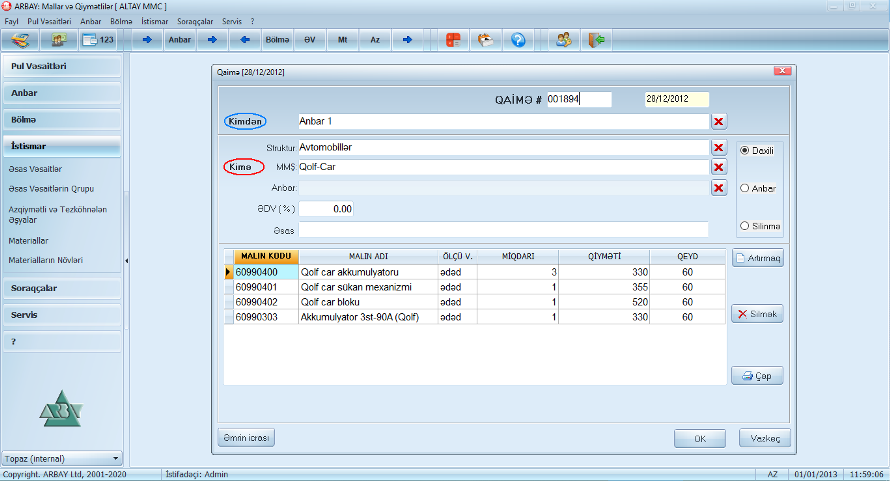
Task: Open the Anbar menu in the menu bar
Action: point(90,22)
